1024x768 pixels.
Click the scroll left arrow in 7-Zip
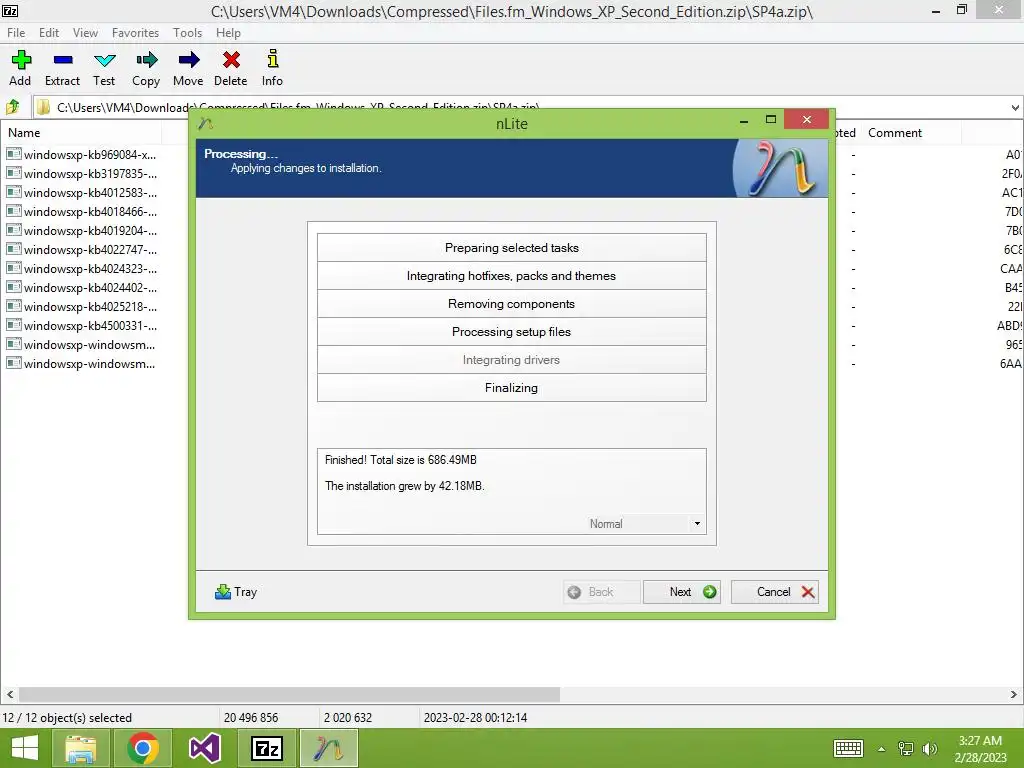coord(9,694)
